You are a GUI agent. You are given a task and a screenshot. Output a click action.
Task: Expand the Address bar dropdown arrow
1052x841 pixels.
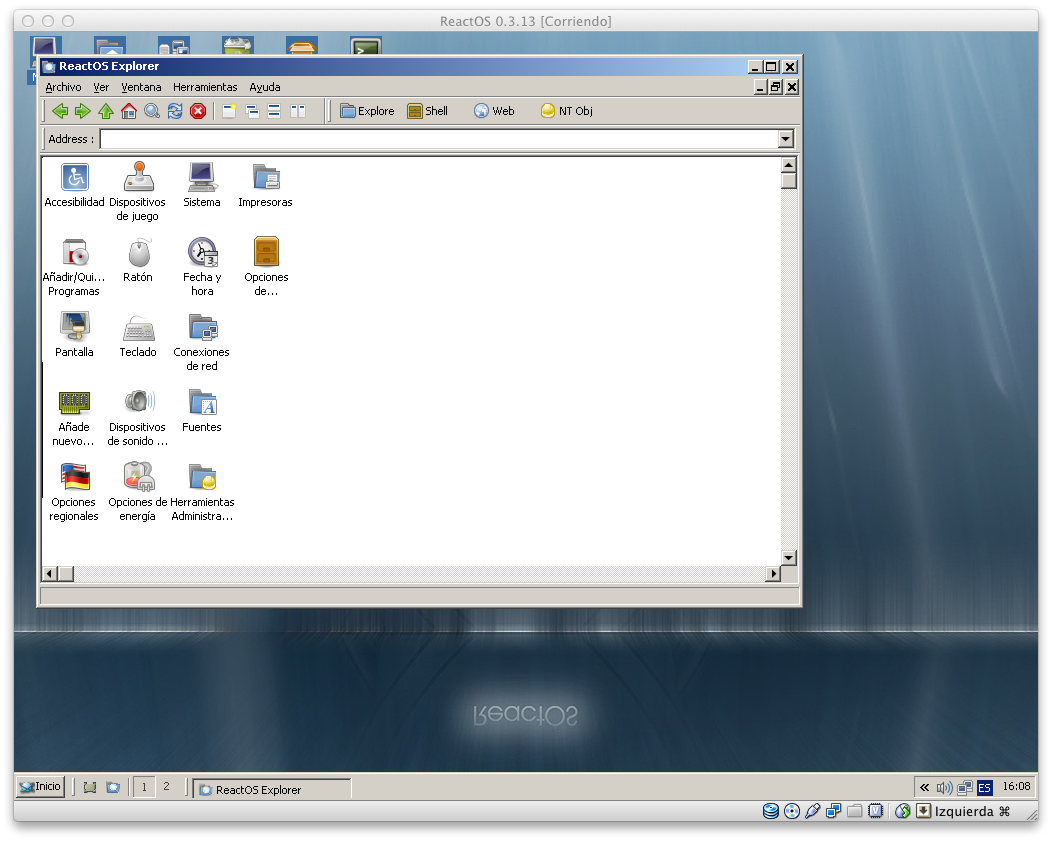[x=786, y=139]
